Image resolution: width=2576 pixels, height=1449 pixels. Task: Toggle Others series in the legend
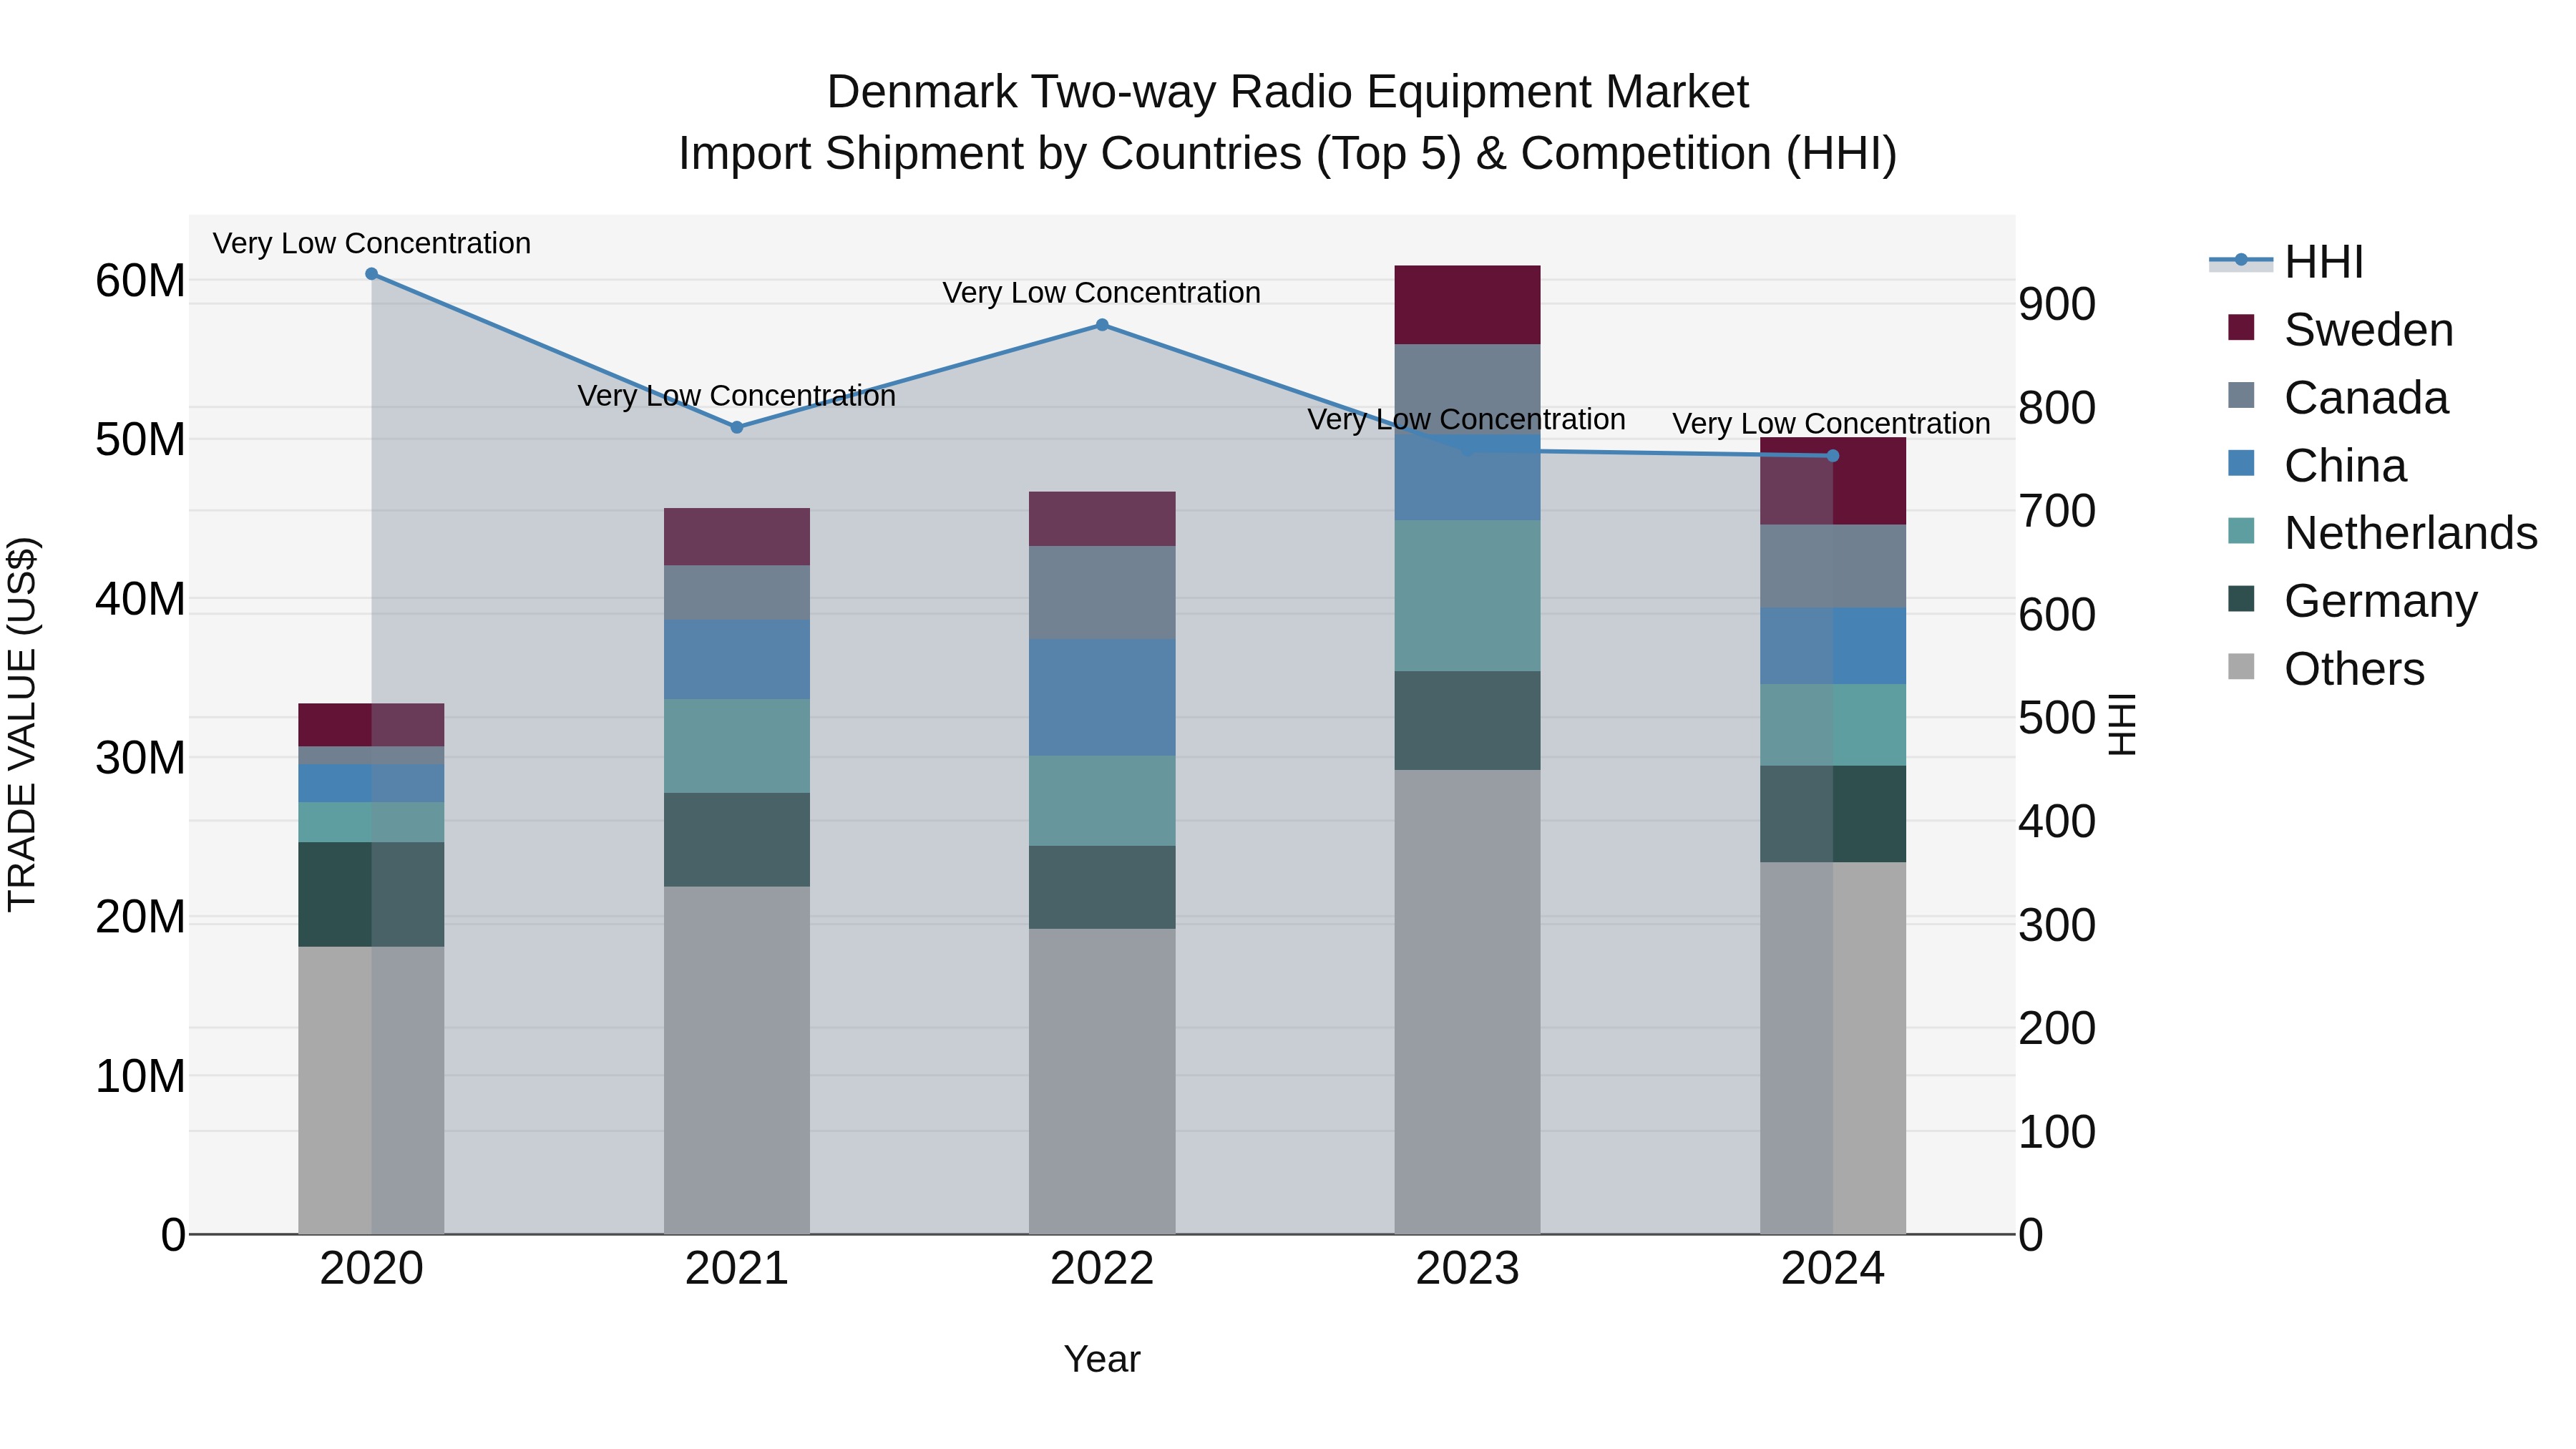pos(2326,669)
